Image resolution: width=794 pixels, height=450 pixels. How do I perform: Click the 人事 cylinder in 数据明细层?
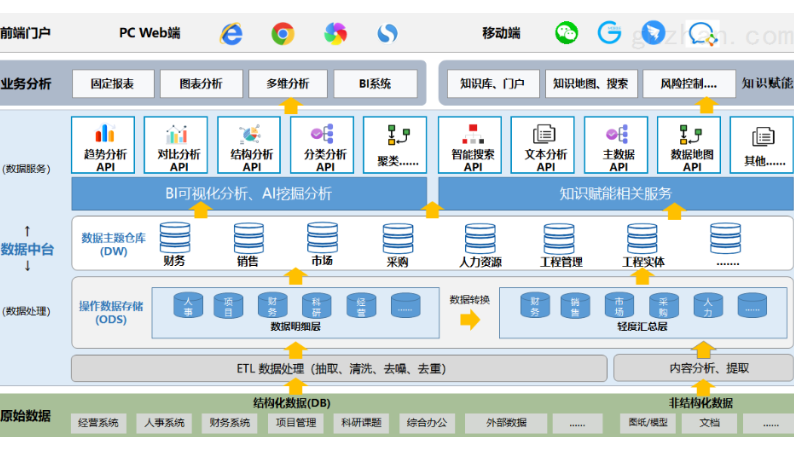click(188, 305)
